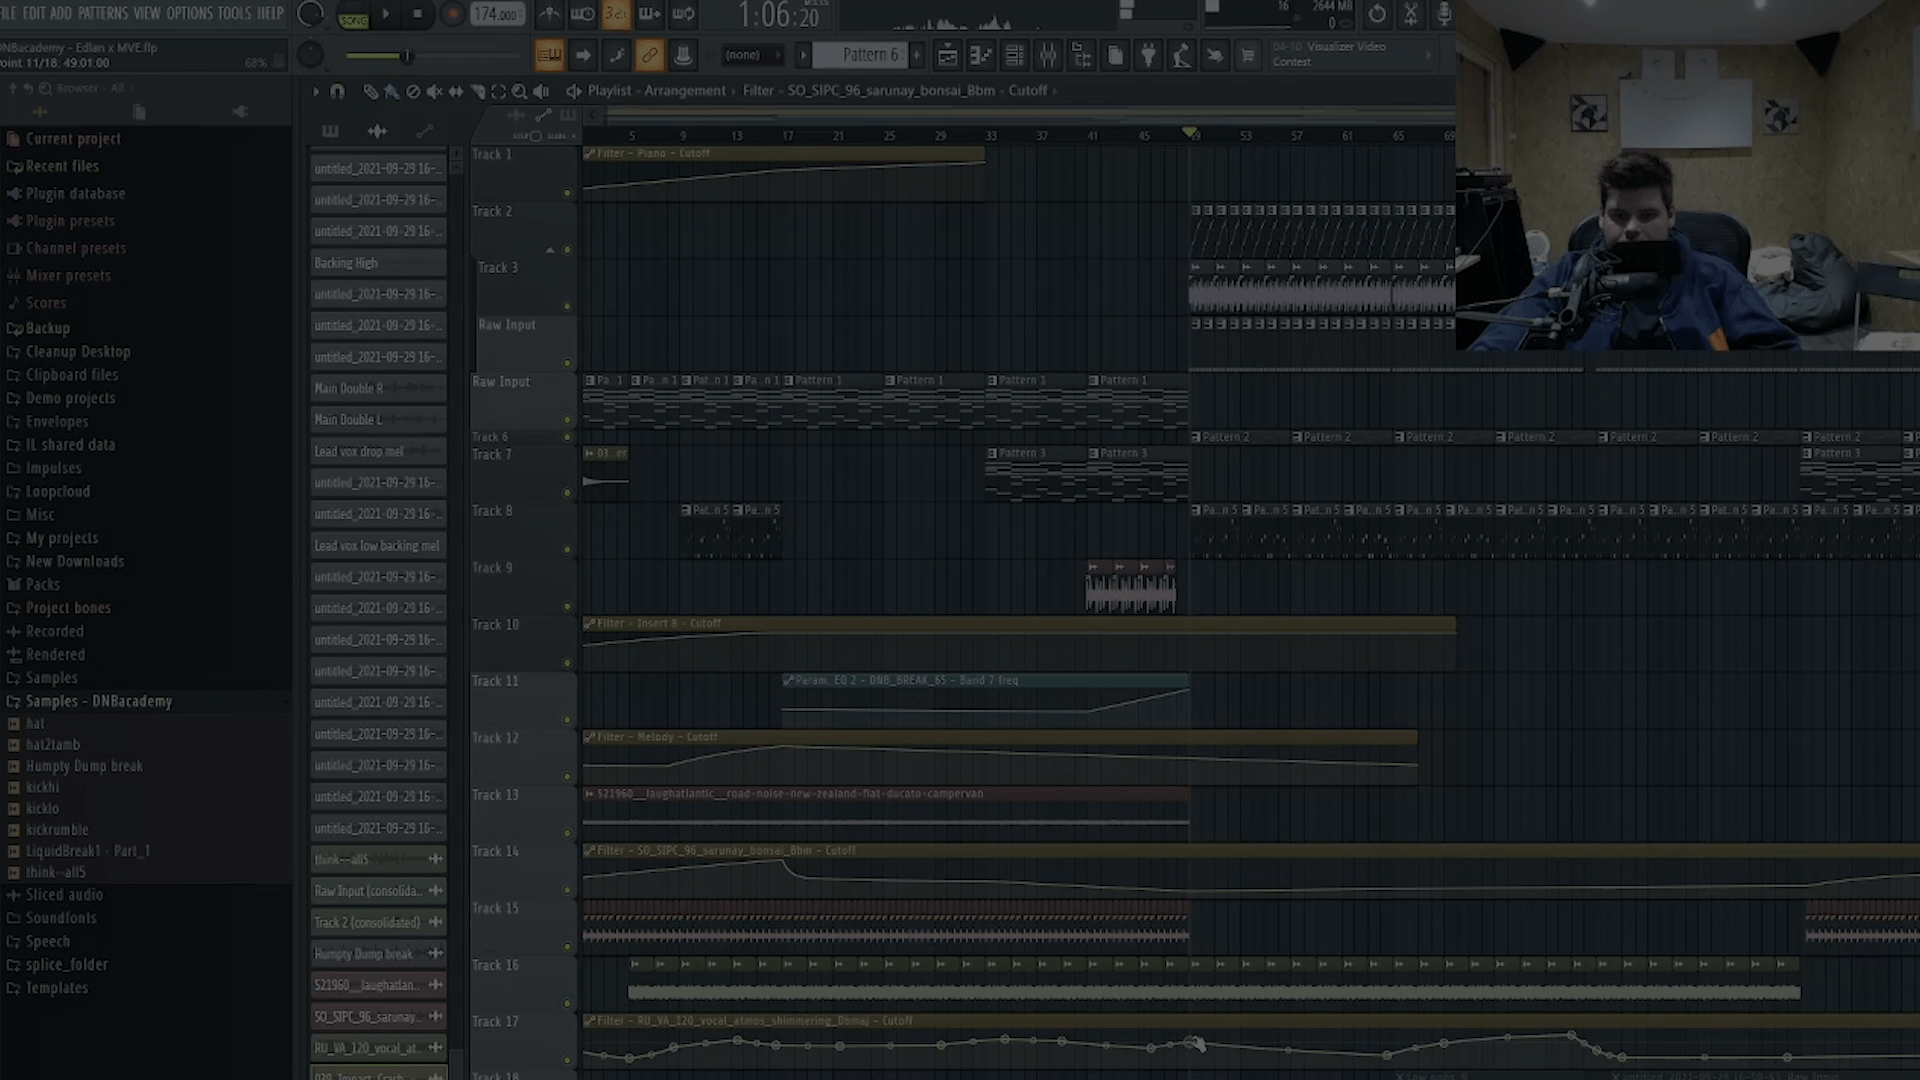The image size is (1920, 1080).
Task: Open the tempo tapper icon
Action: 1181,56
